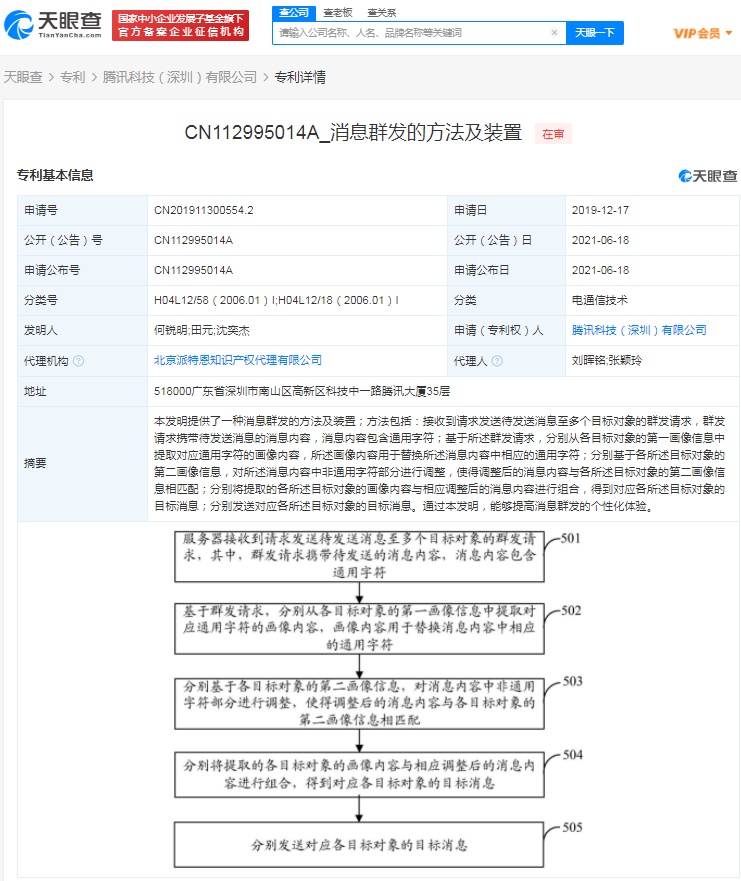Select application date 2019-12-17
Image resolution: width=741 pixels, height=881 pixels.
(x=600, y=210)
